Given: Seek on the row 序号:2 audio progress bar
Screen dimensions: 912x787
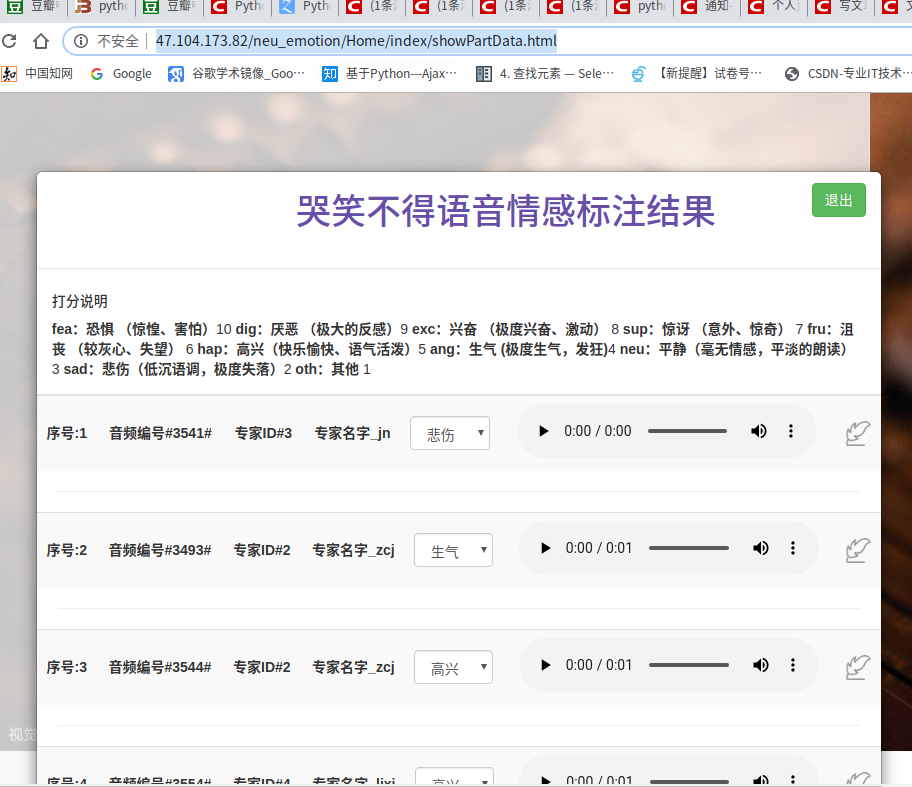Looking at the screenshot, I should pyautogui.click(x=689, y=548).
